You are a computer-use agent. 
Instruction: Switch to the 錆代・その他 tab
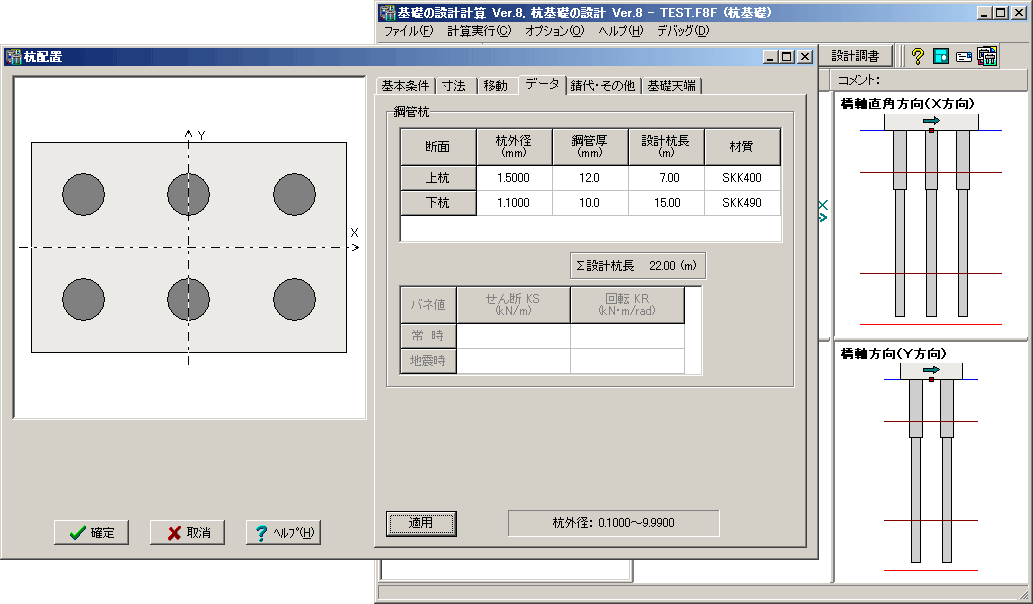[x=603, y=86]
